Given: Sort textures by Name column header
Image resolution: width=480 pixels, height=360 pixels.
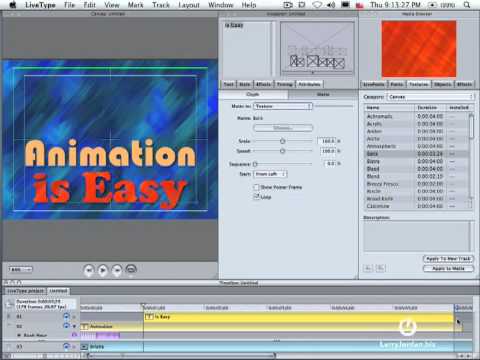Looking at the screenshot, I should [389, 108].
